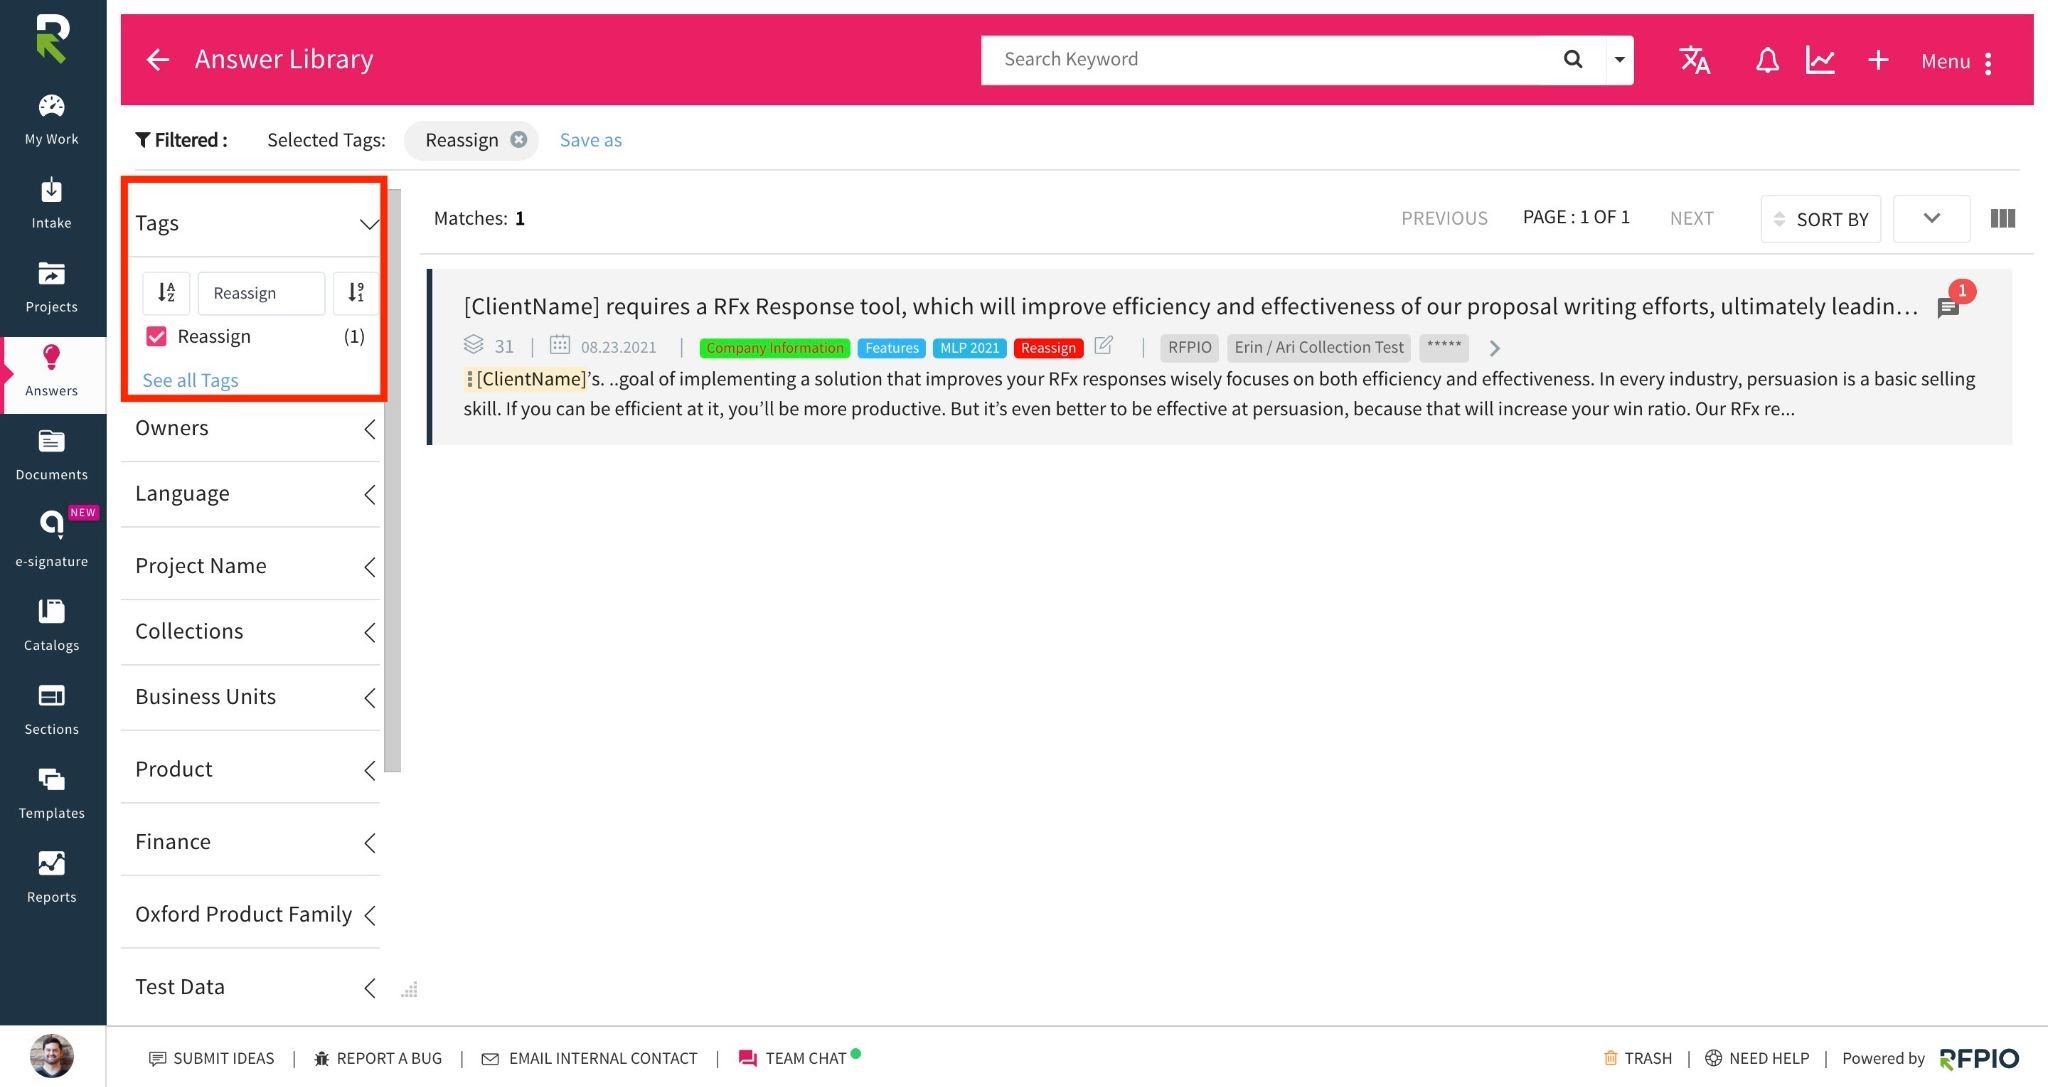Expand the Product filter section

(x=370, y=770)
